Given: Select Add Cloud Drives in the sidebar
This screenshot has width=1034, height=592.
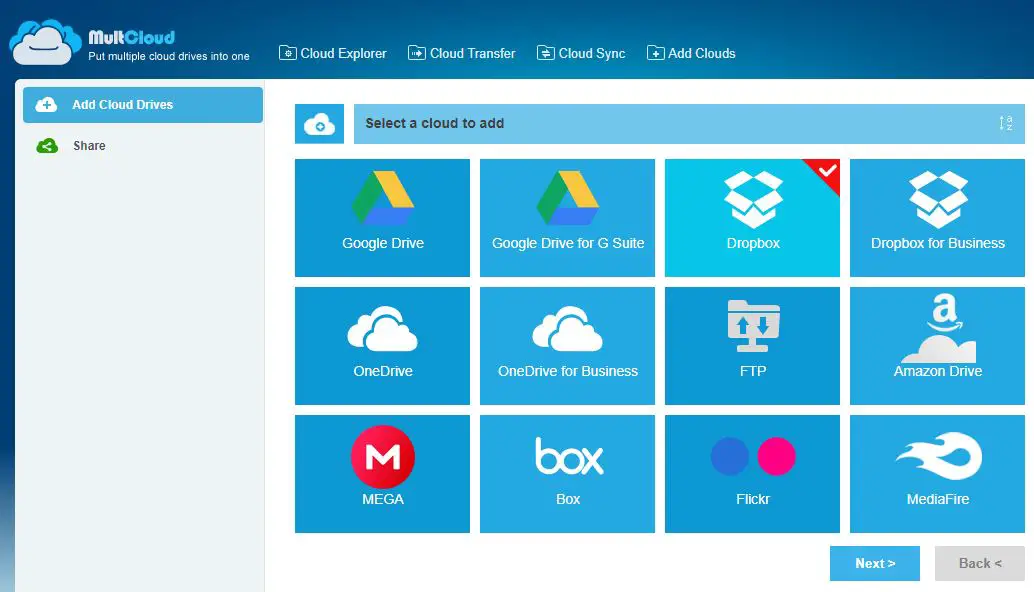Looking at the screenshot, I should [x=143, y=105].
